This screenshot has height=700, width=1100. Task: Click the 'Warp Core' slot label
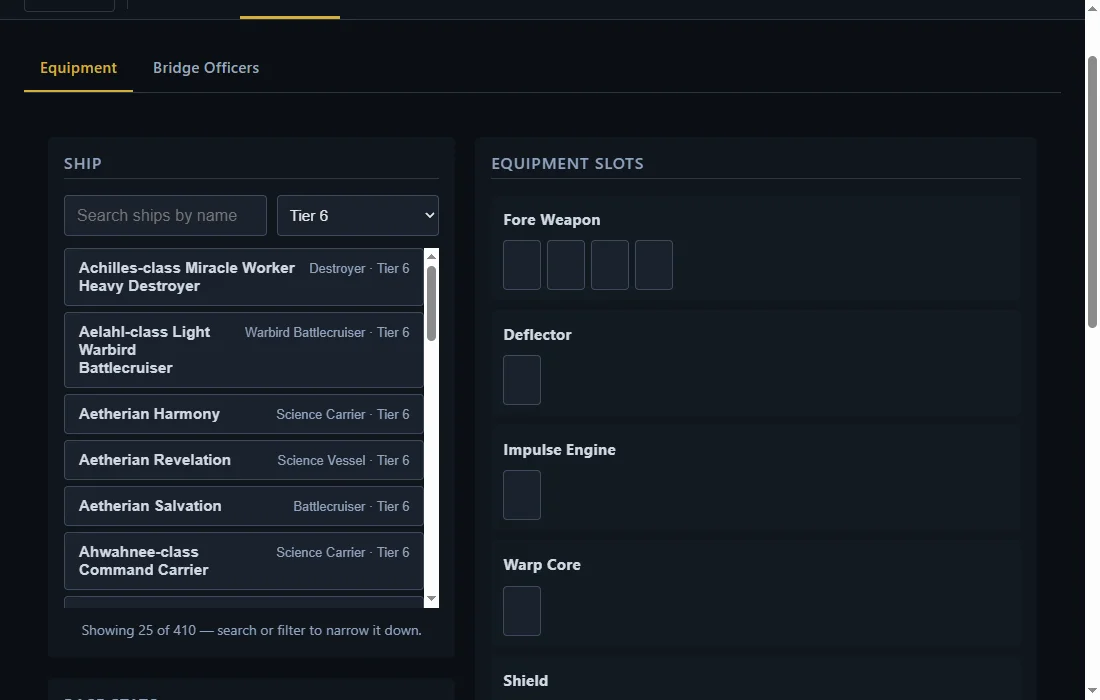click(542, 565)
